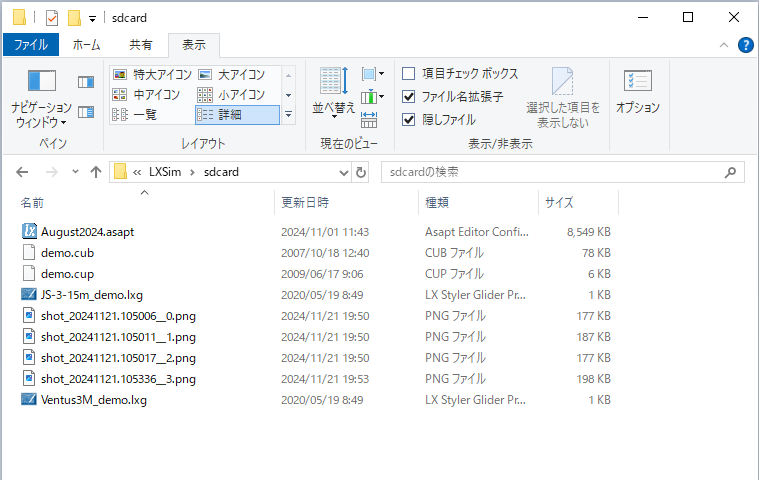Expand the layout gallery more options arrow
The width and height of the screenshot is (759, 480).
click(289, 115)
